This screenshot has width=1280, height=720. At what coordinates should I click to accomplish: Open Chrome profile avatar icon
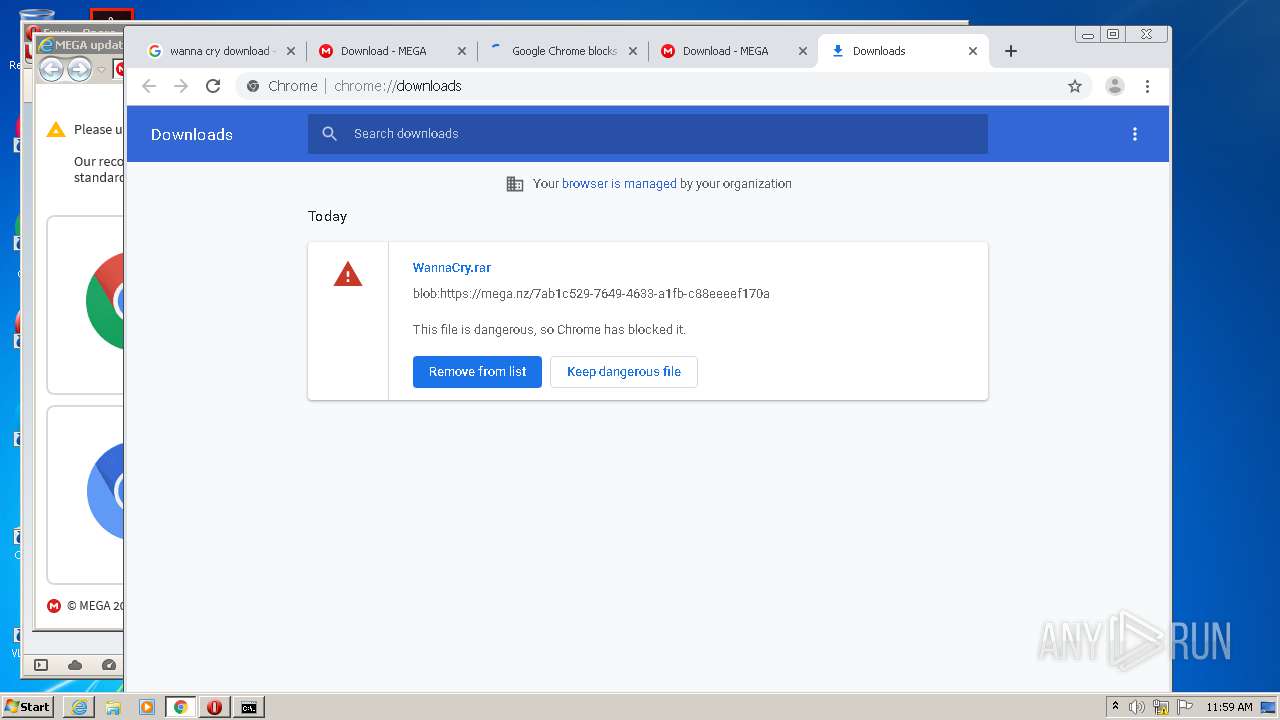1114,86
